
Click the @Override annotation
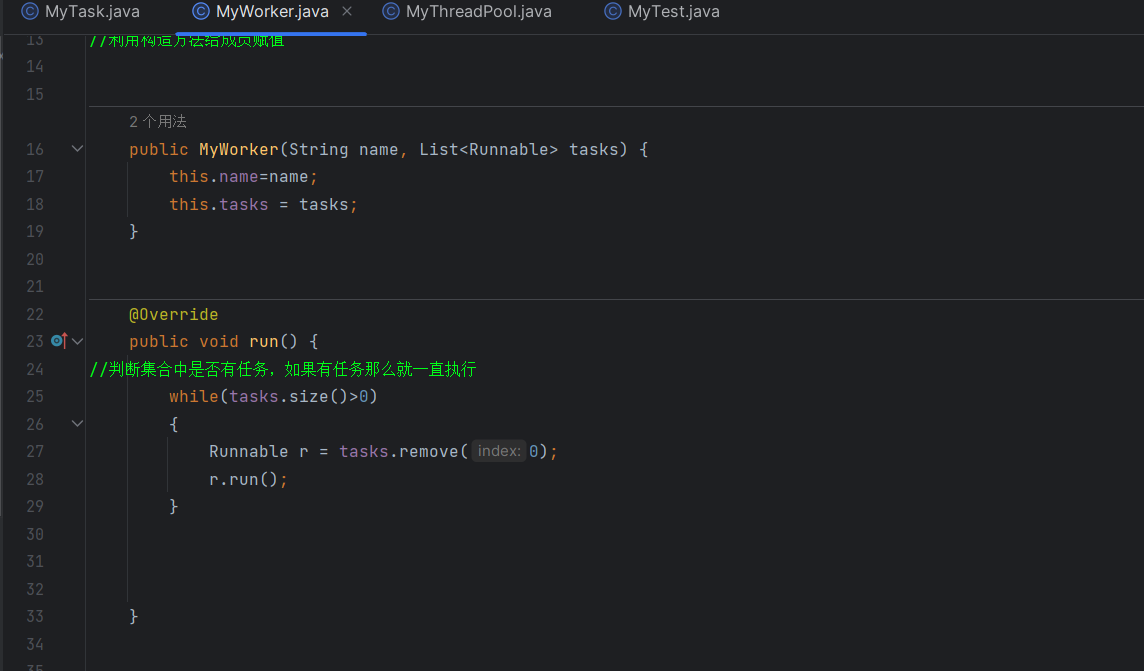[173, 314]
